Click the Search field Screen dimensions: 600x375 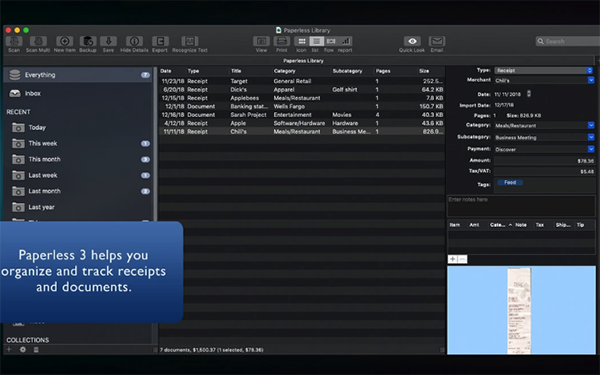pyautogui.click(x=568, y=41)
